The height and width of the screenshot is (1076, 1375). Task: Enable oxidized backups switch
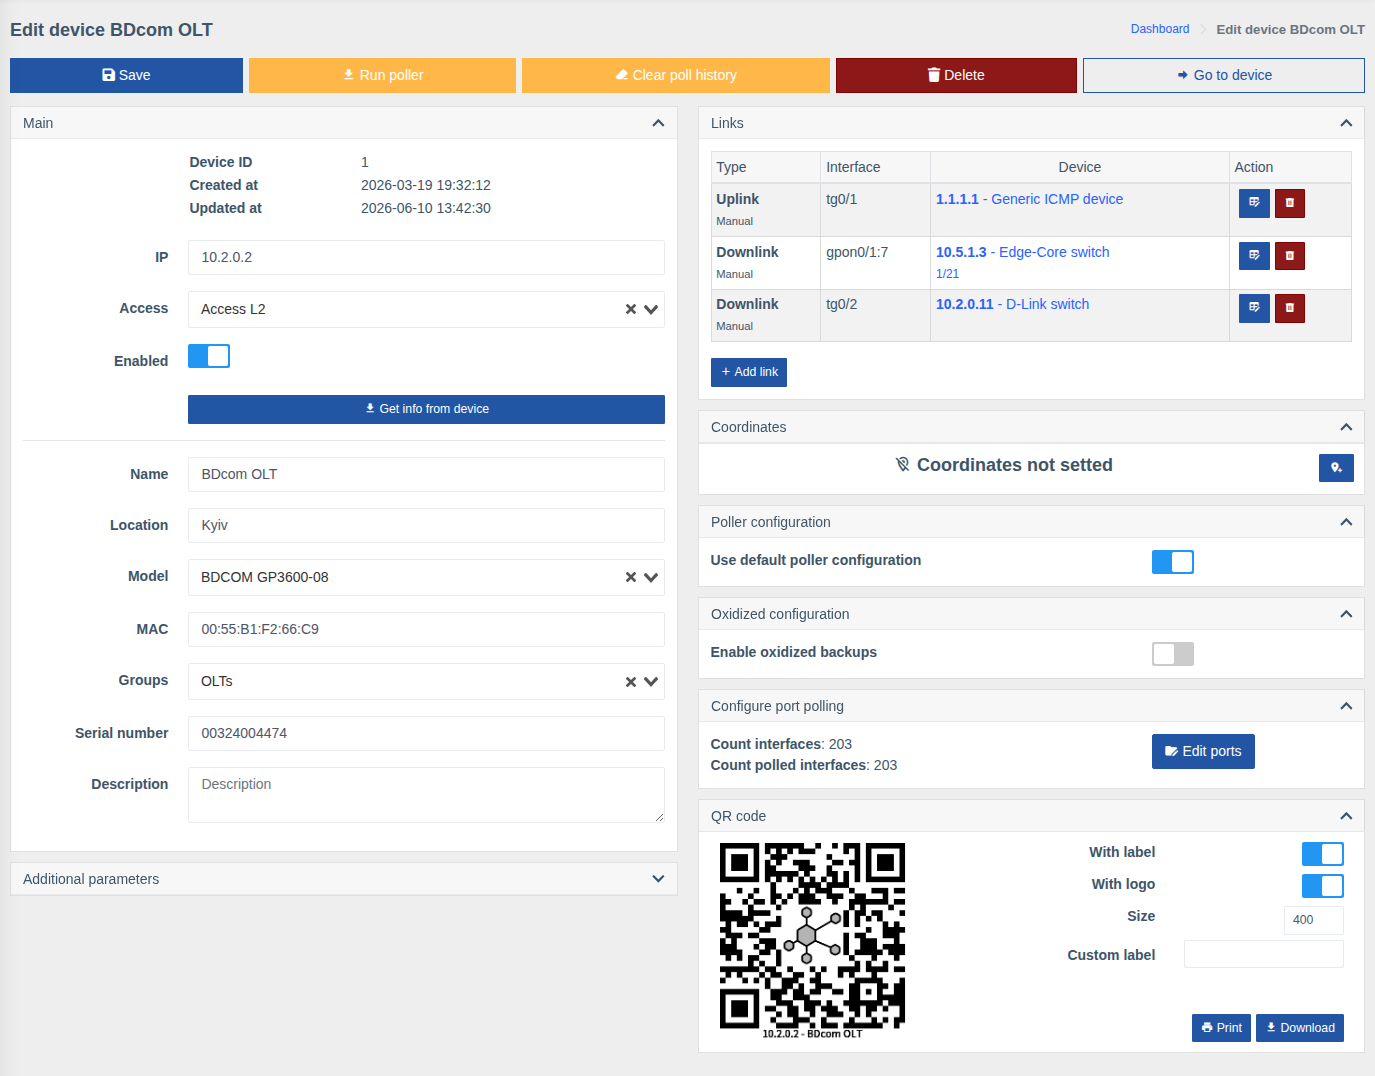(1173, 654)
